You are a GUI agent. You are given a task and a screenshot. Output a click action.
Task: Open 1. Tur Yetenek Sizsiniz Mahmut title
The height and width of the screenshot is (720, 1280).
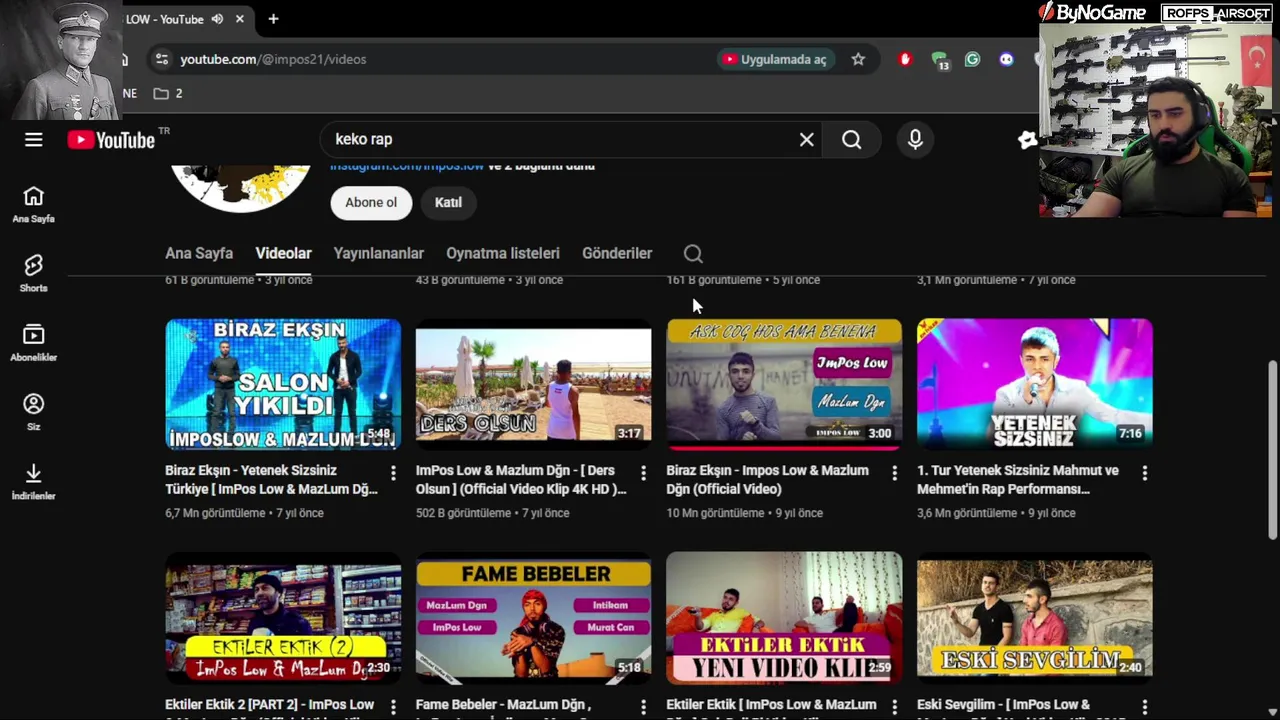(x=1018, y=480)
